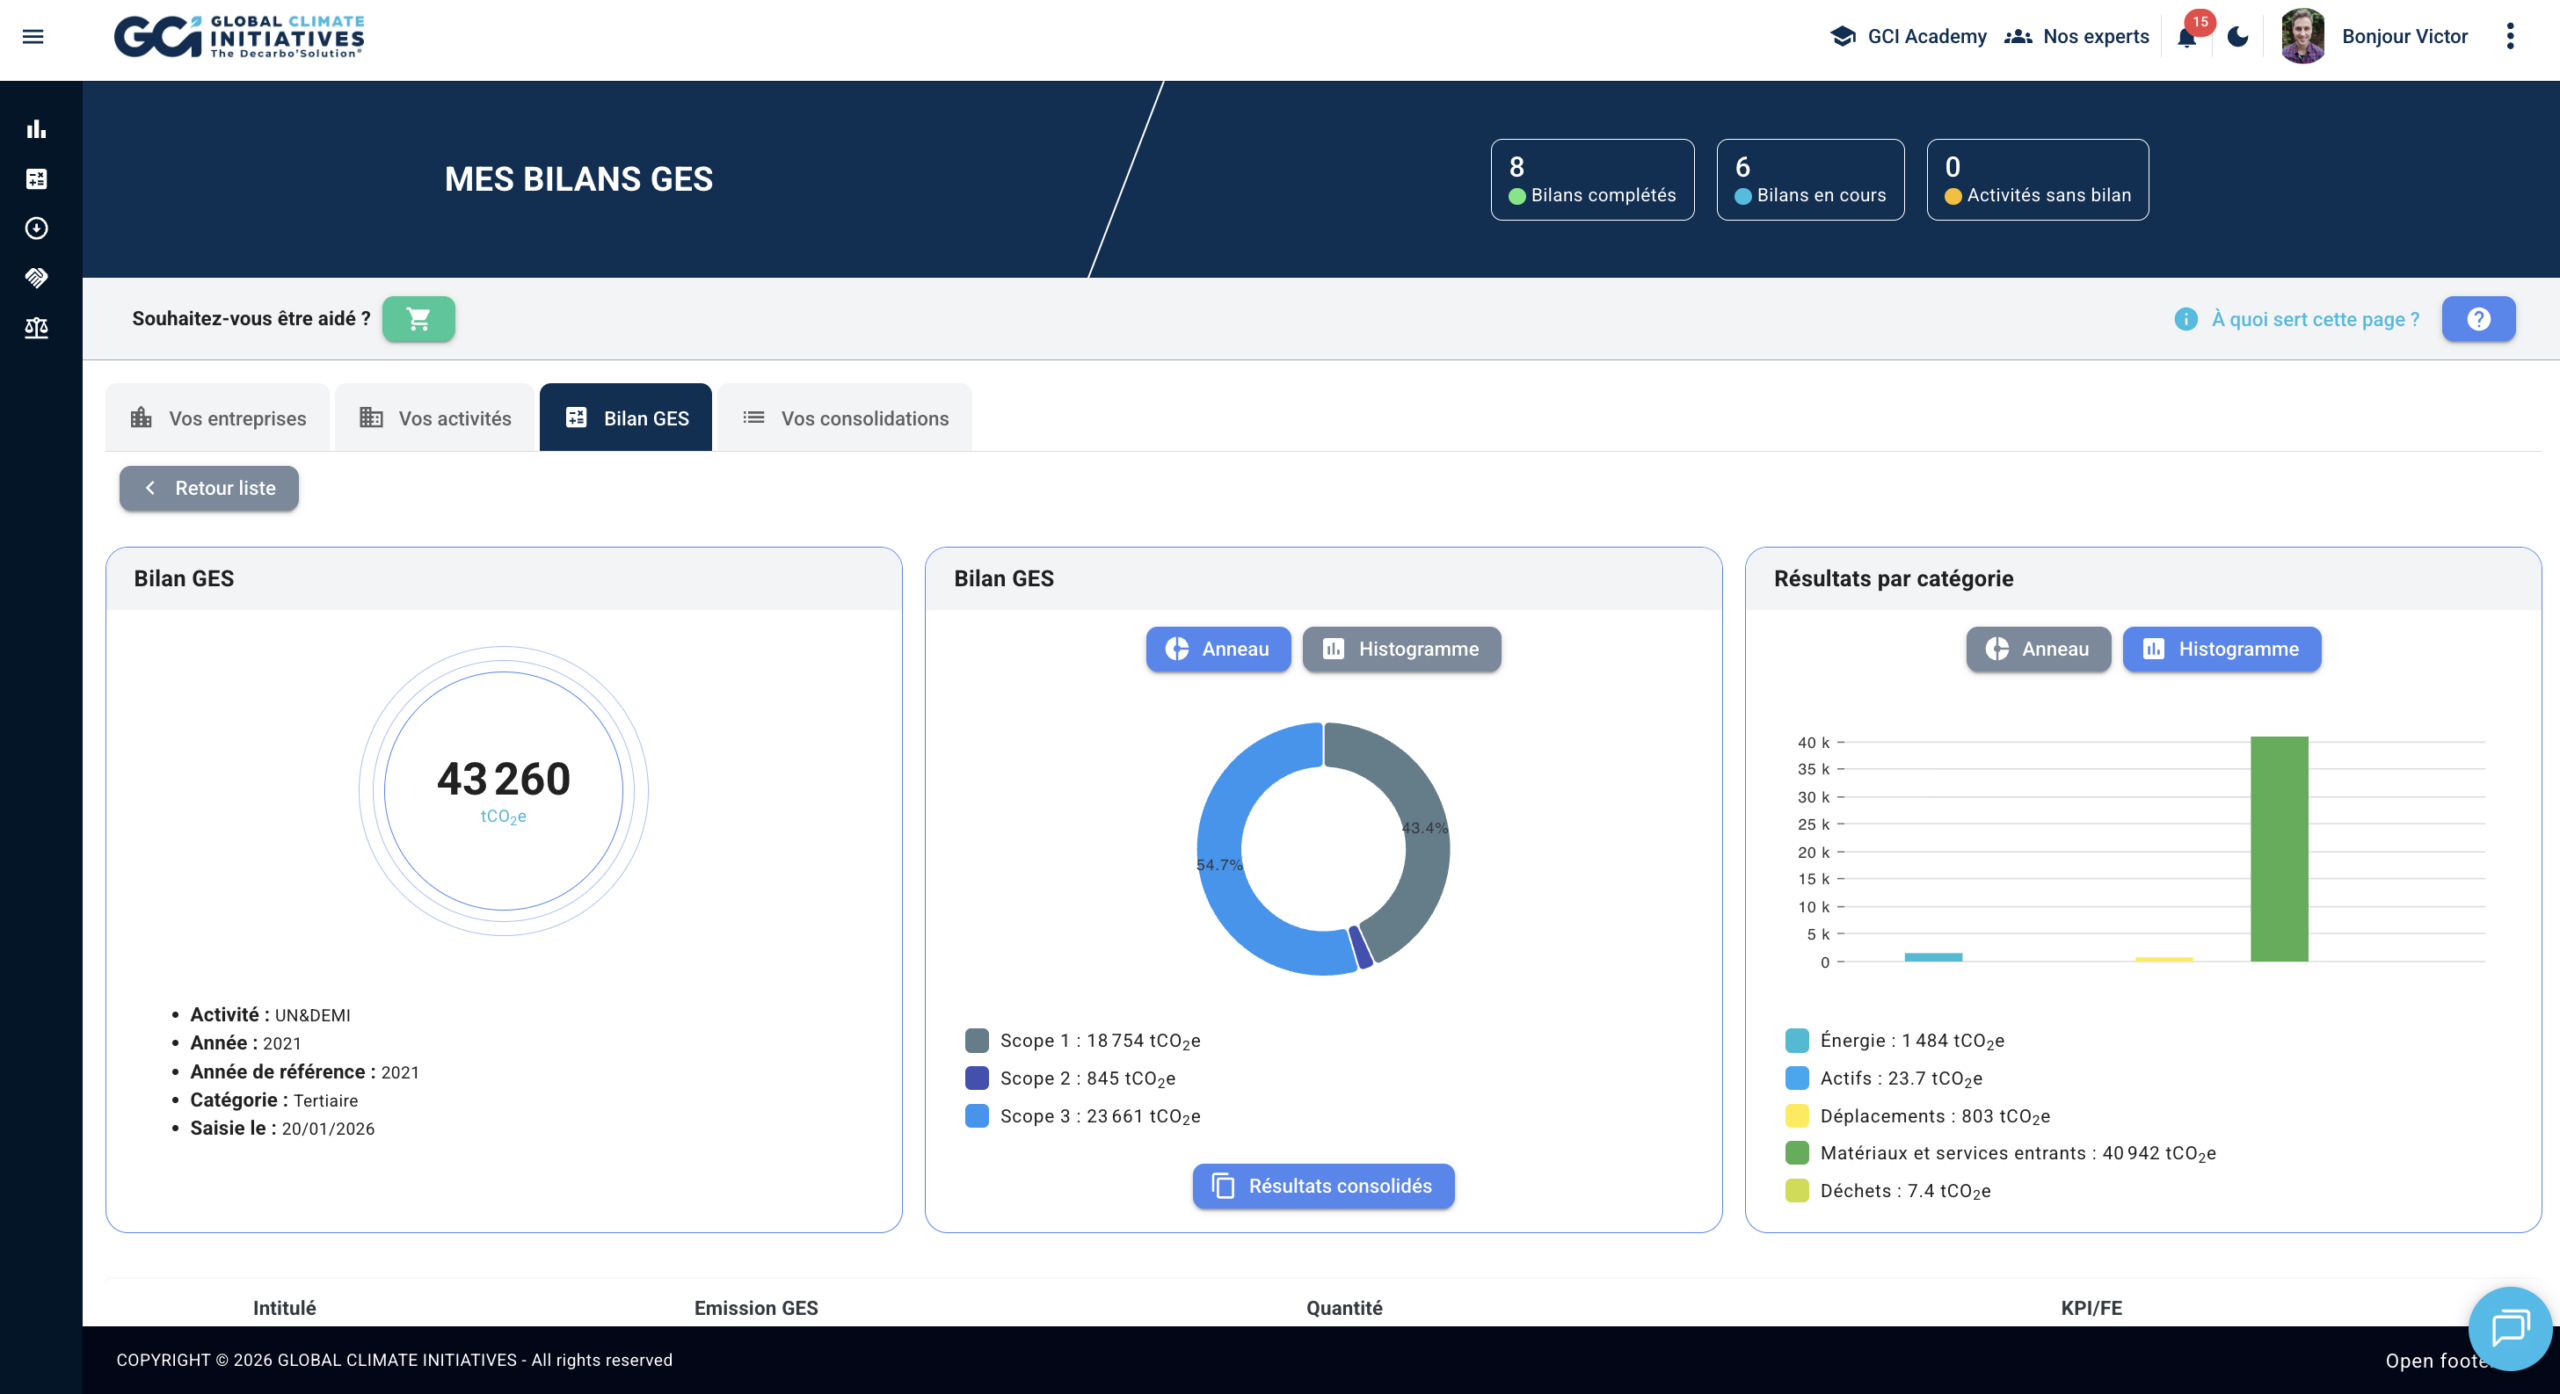Viewport: 2560px width, 1394px height.
Task: Switch Résultats par catégorie to Anneau
Action: 2038,649
